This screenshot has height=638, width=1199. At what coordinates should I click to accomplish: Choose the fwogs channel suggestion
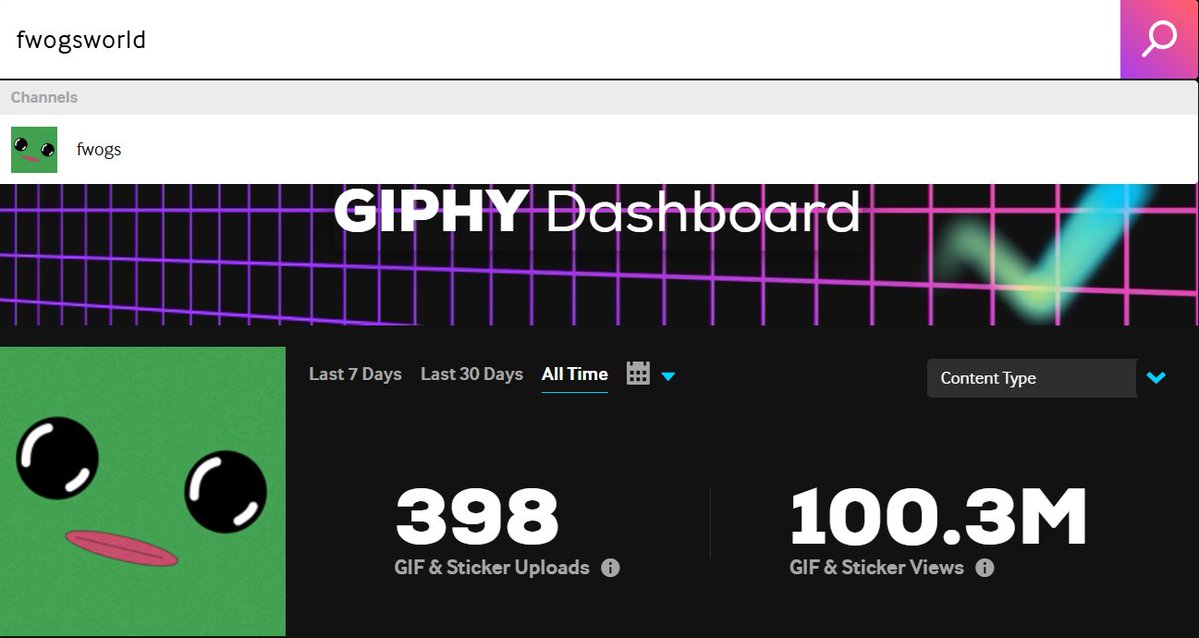599,149
